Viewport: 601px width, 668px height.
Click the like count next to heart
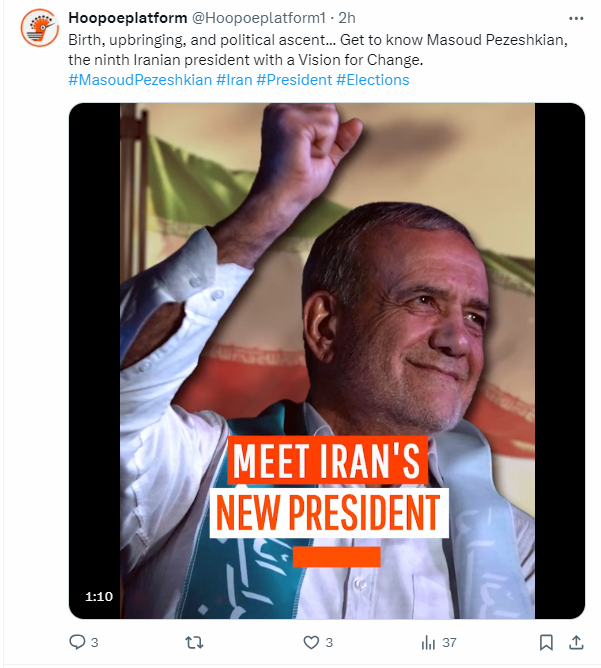point(329,642)
